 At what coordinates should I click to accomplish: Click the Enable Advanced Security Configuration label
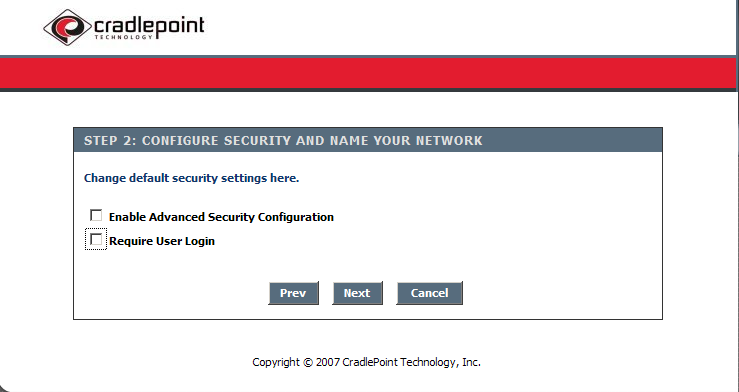pyautogui.click(x=221, y=217)
